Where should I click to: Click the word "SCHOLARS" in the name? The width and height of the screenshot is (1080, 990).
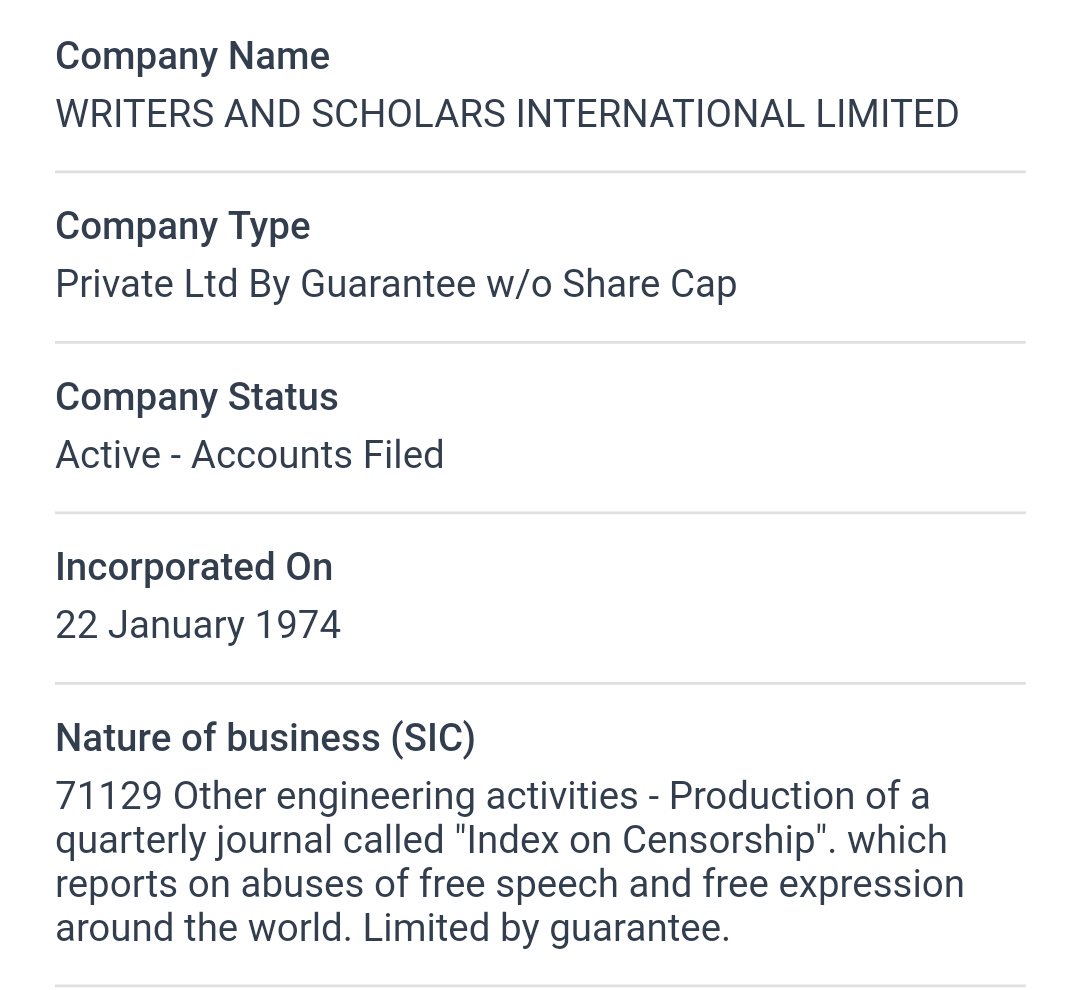pyautogui.click(x=409, y=114)
